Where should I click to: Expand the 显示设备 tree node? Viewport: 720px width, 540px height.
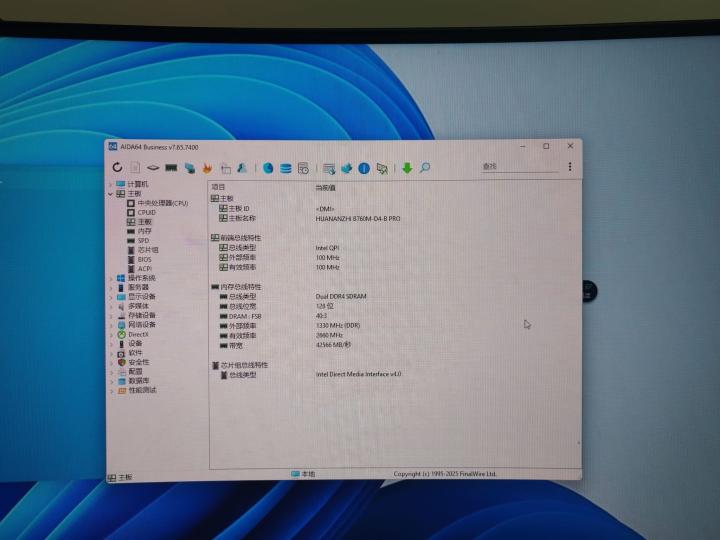111,297
